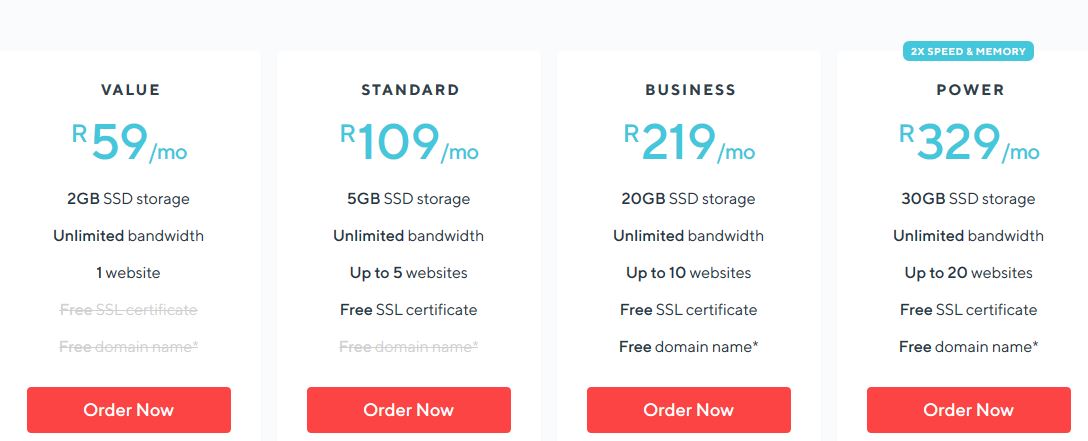Click Business plan's Free domain name text
The width and height of the screenshot is (1088, 441).
click(688, 347)
